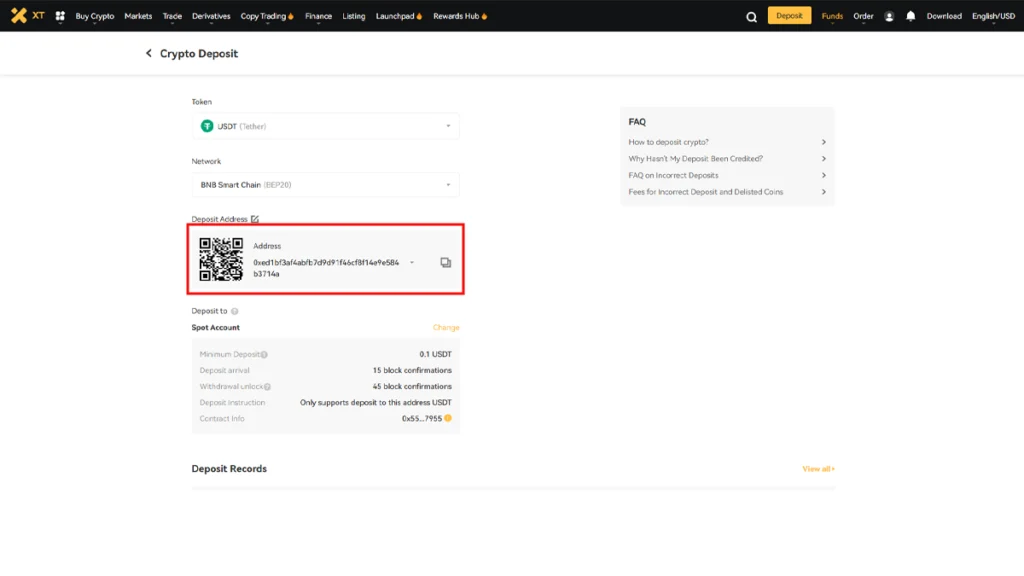1024x576 pixels.
Task: Click the Tether USDT token logo
Action: [x=207, y=126]
